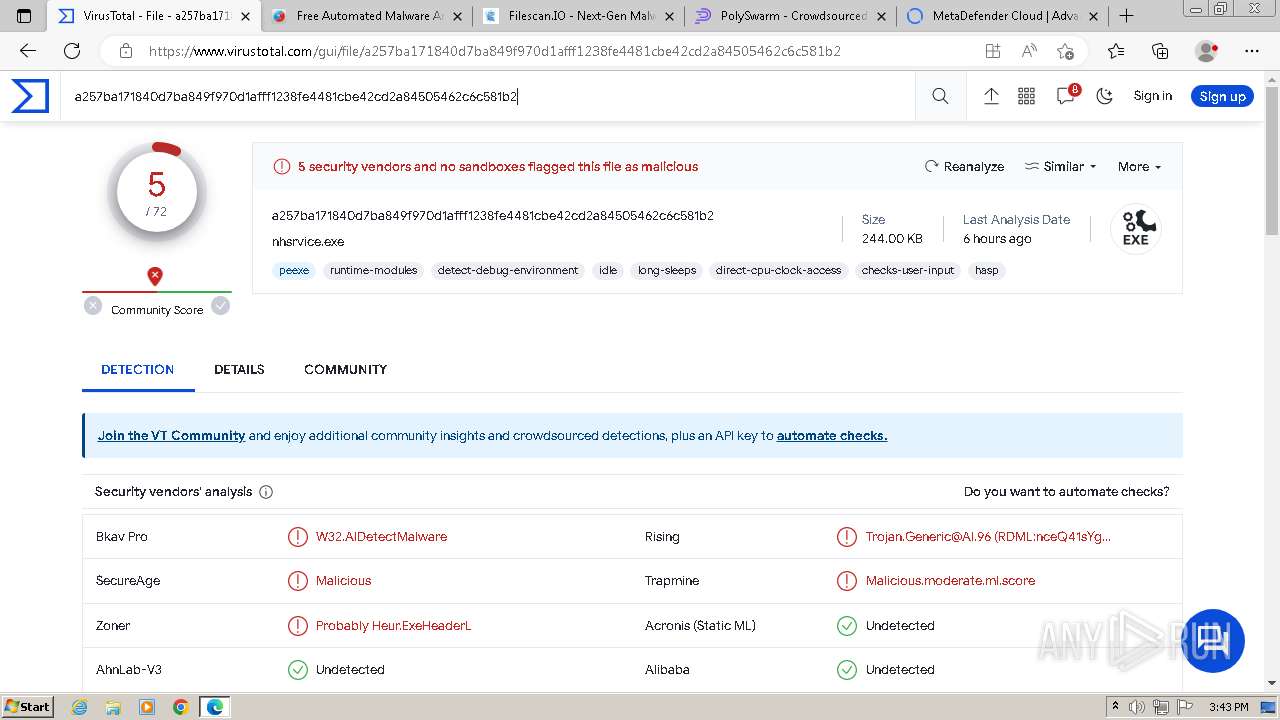Click the community score upvote check icon
The height and width of the screenshot is (720, 1280).
221,306
